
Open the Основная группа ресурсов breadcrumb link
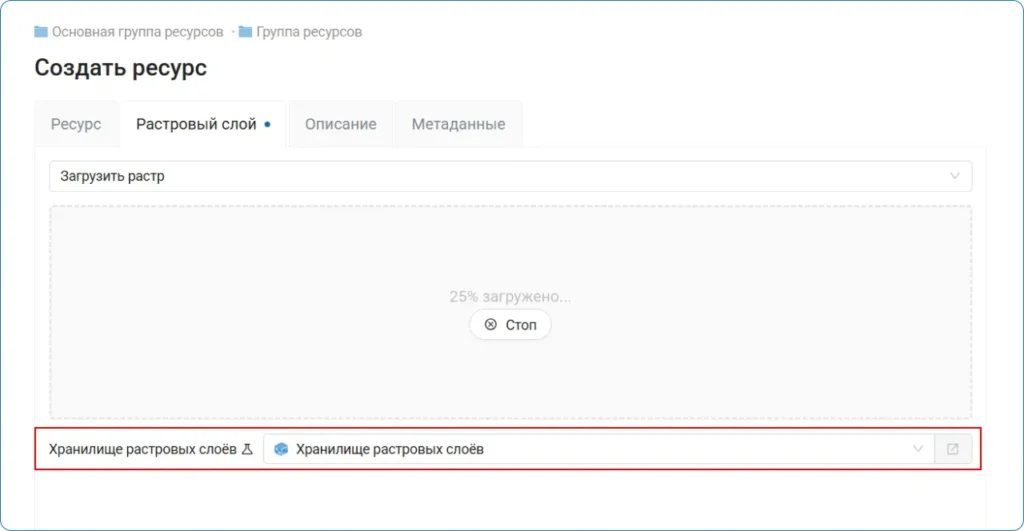[x=137, y=32]
